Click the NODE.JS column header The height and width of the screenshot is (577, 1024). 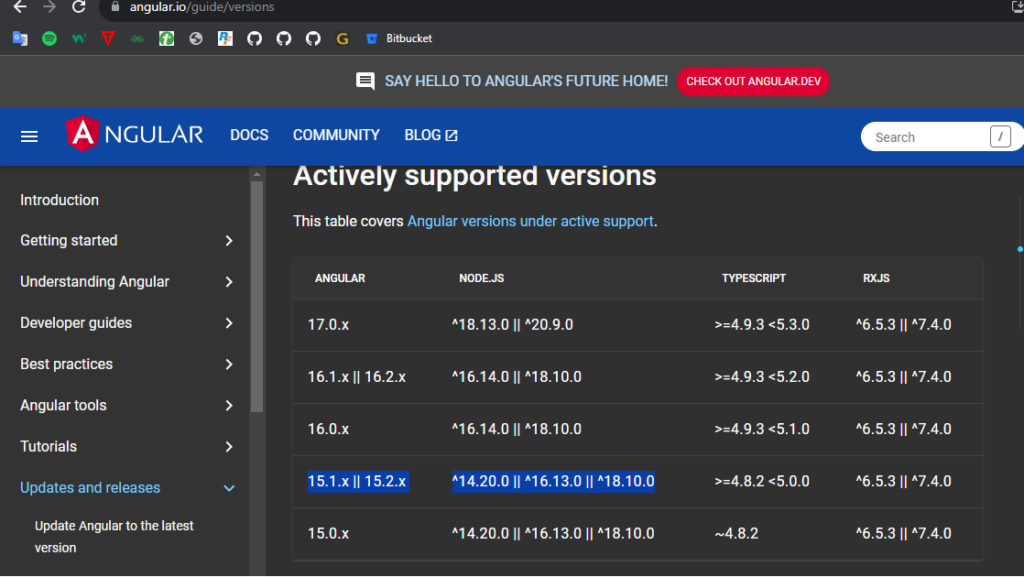(x=481, y=278)
